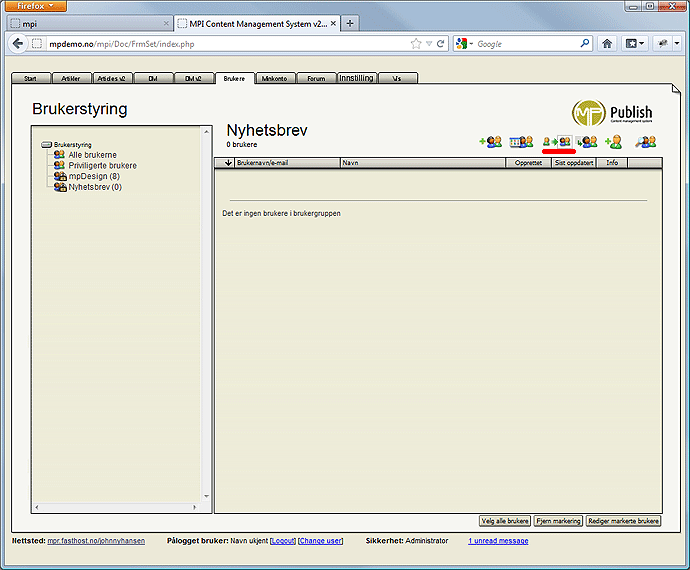690x570 pixels.
Task: Click the tree panel scroll right arrow
Action: point(195,507)
